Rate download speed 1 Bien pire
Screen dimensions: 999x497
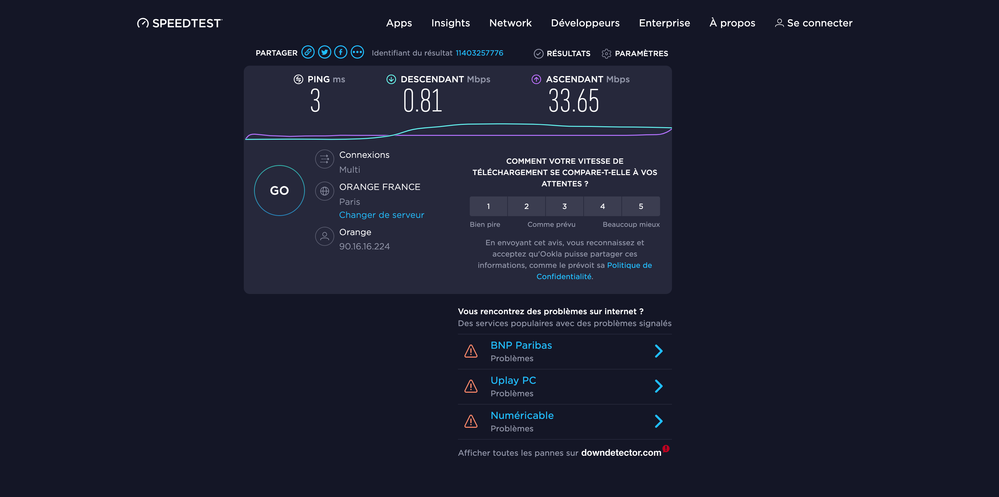coord(488,206)
